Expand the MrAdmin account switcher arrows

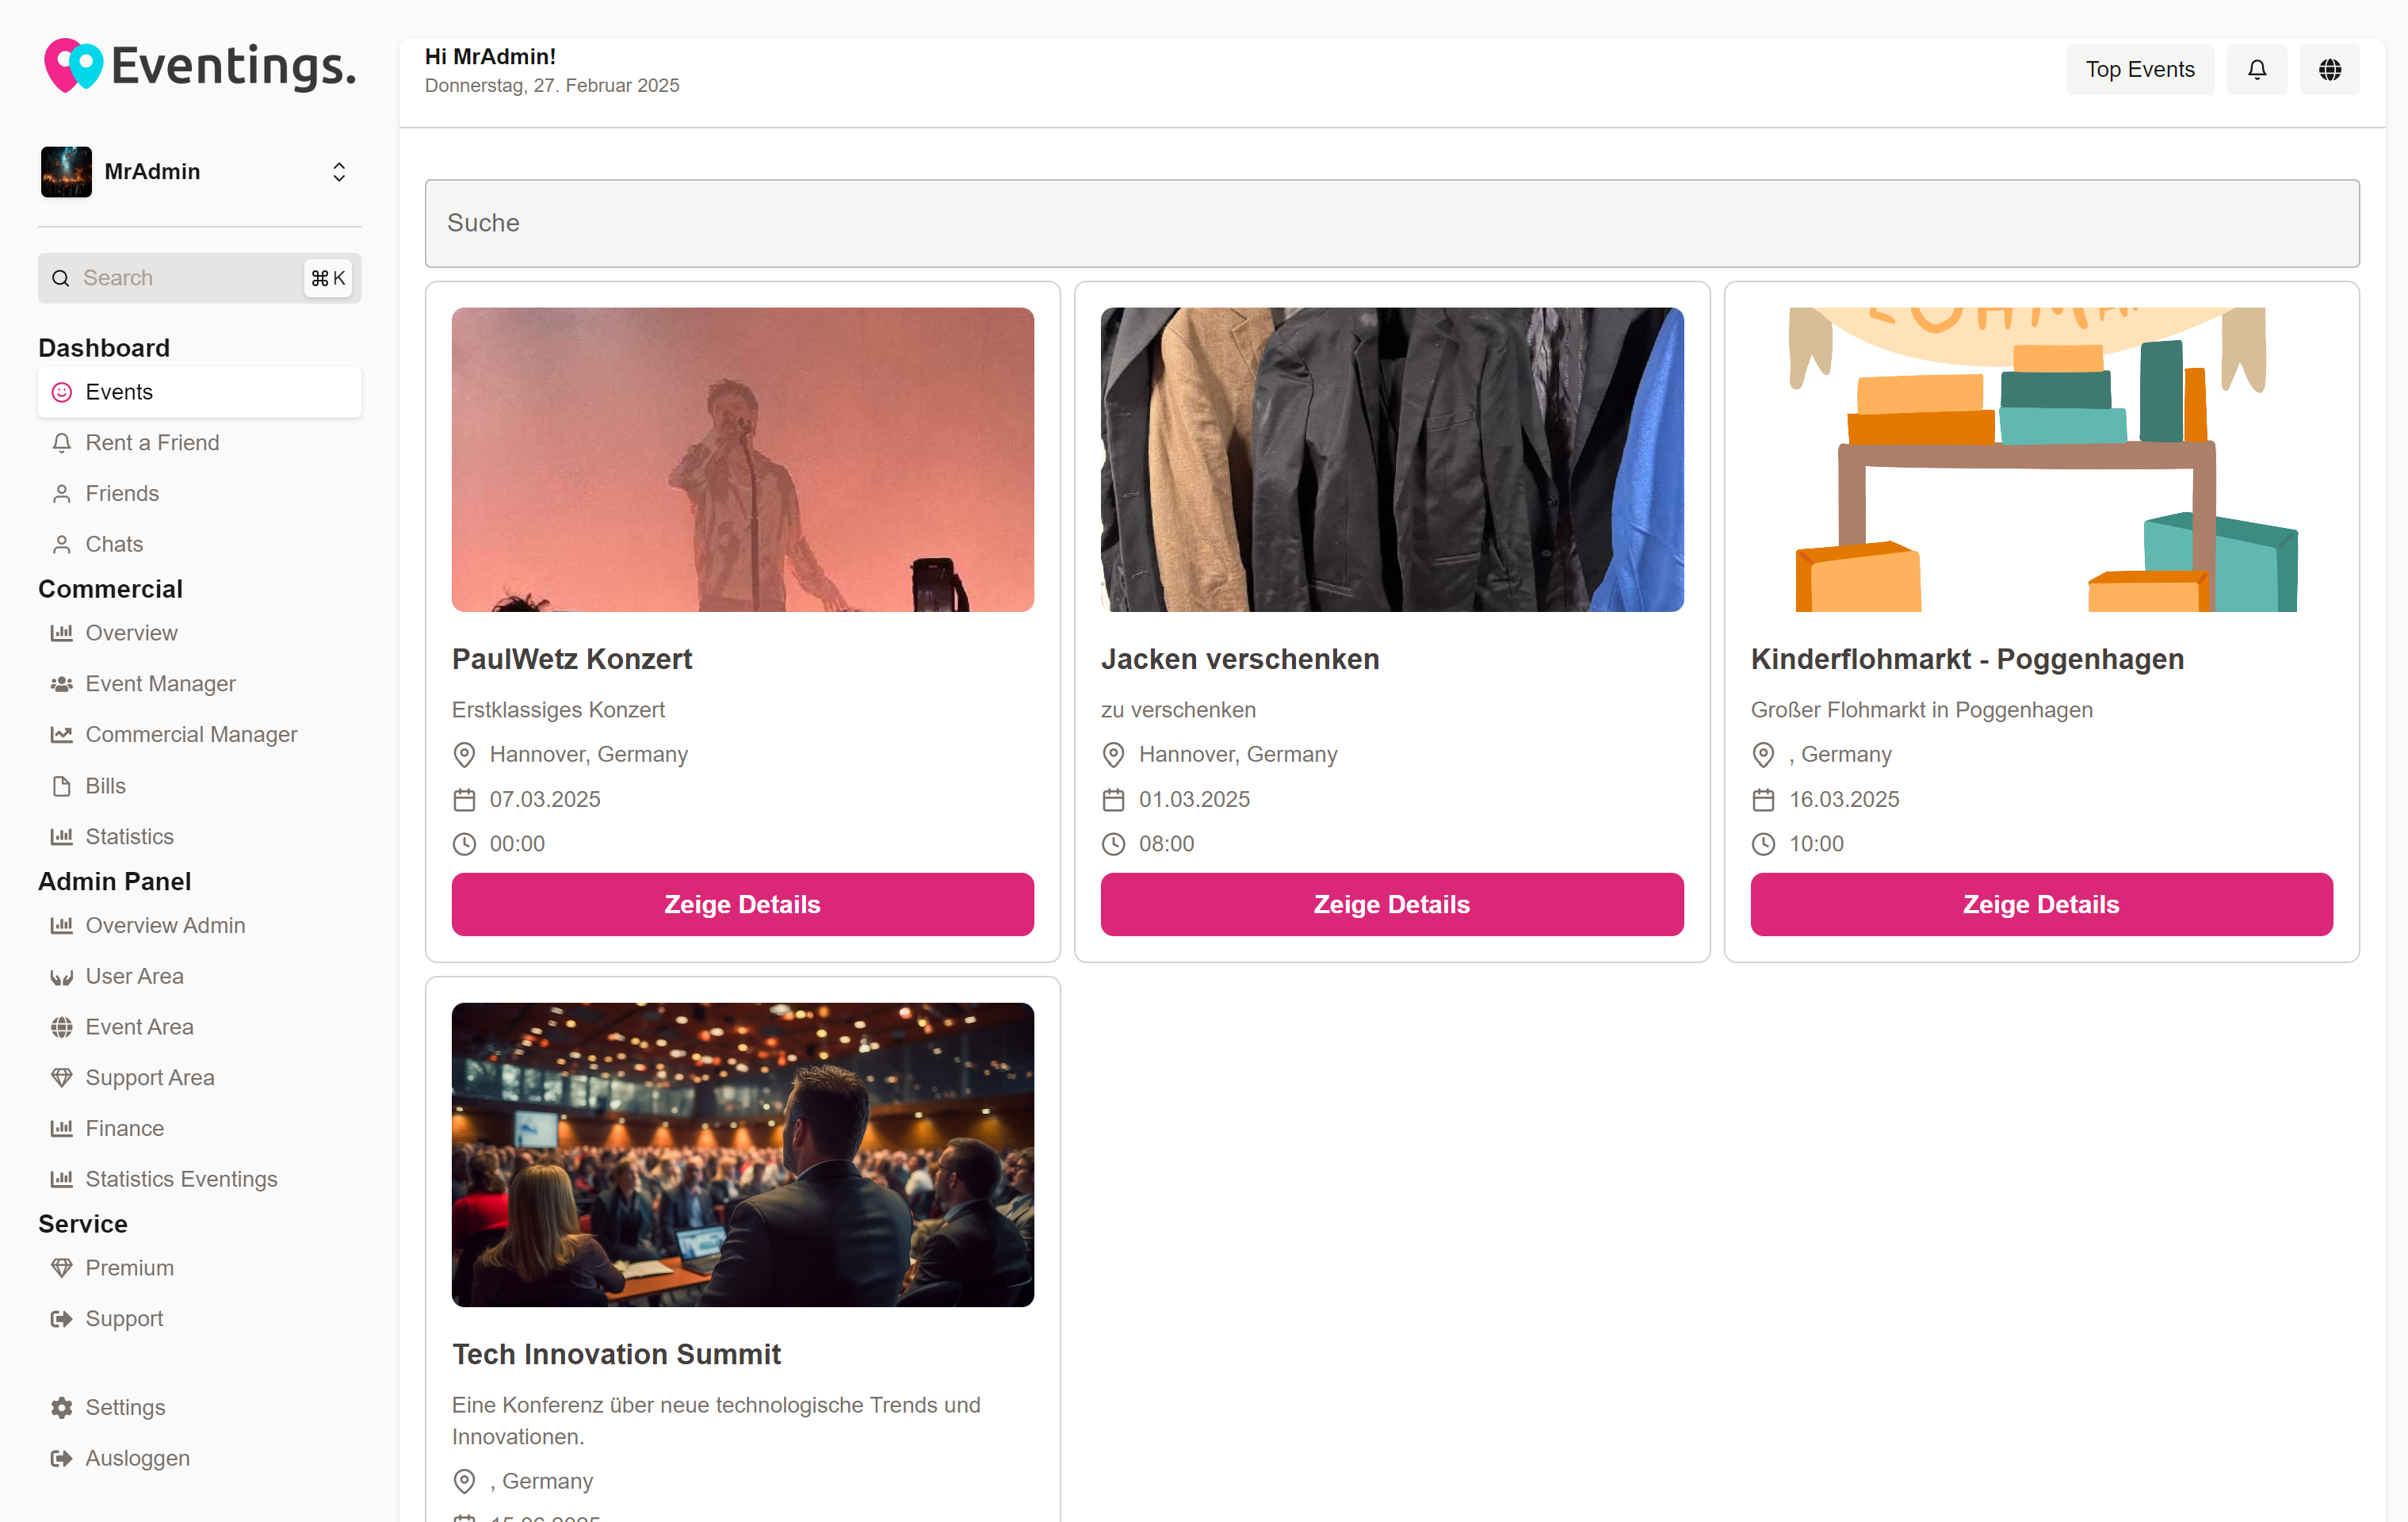(x=339, y=172)
